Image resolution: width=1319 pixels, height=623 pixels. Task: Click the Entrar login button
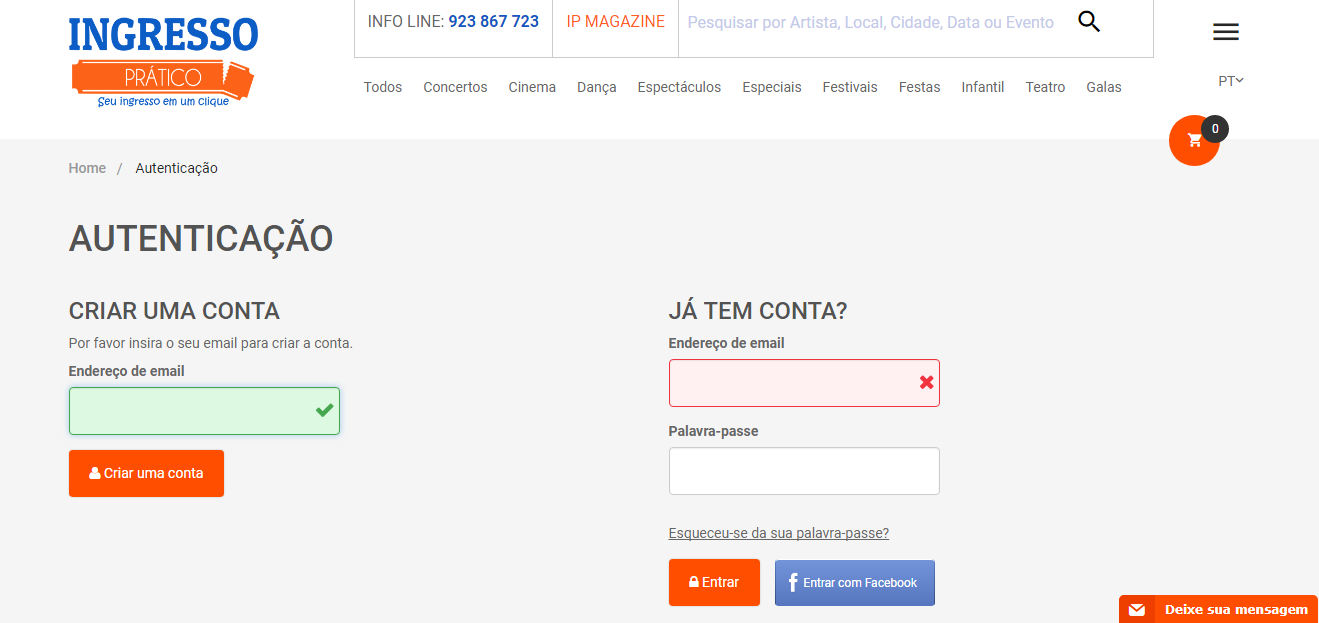(x=714, y=582)
